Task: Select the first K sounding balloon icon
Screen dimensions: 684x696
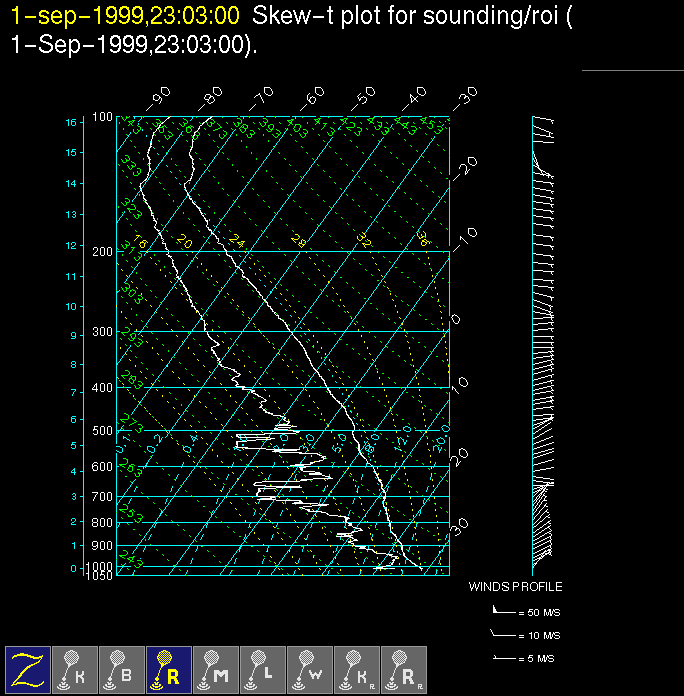Action: click(75, 669)
